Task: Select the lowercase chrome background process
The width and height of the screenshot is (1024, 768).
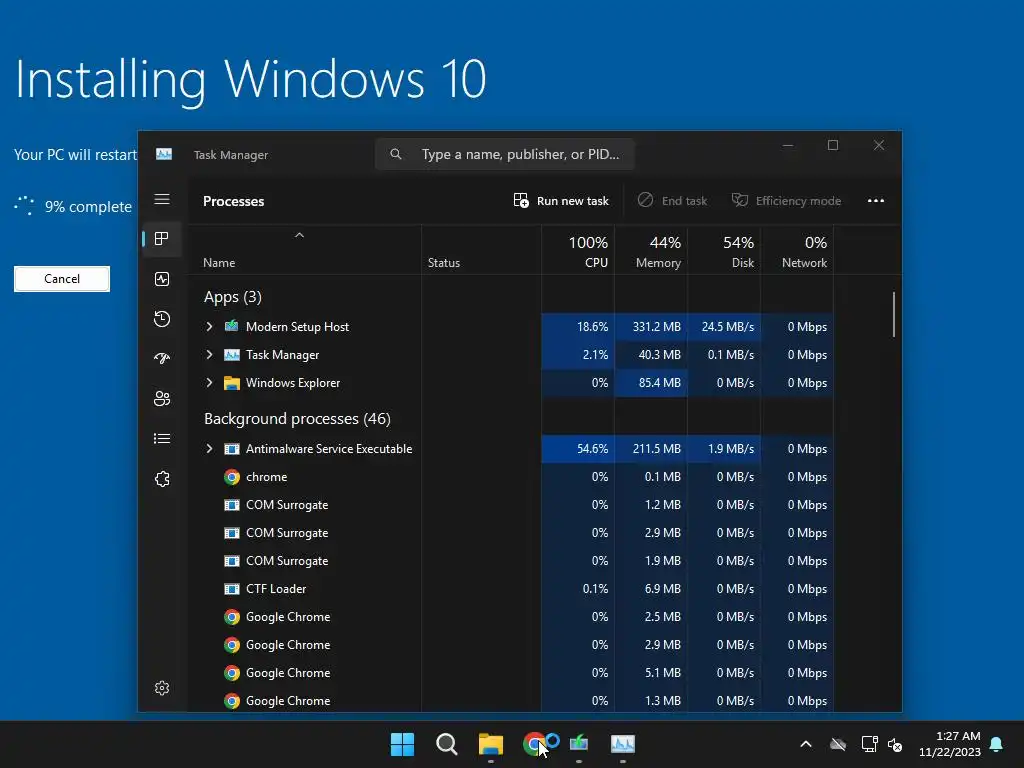Action: (511, 477)
